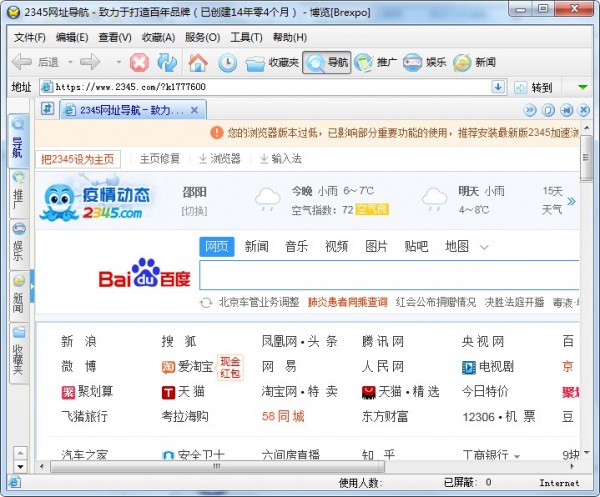The width and height of the screenshot is (600, 497).
Task: Click the sidebar scroll down arrow
Action: tap(20, 467)
